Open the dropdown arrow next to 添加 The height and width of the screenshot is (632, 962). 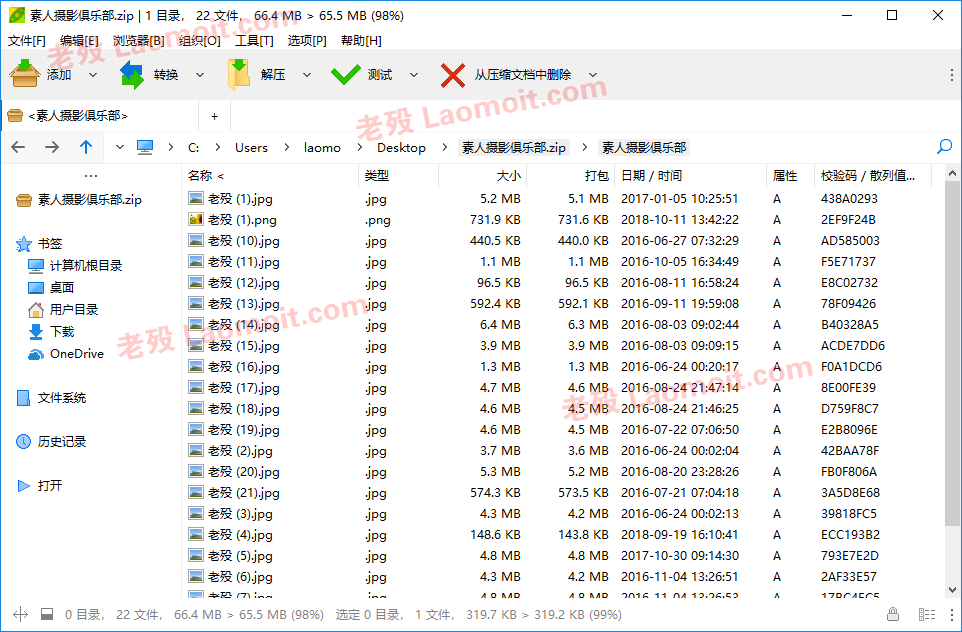93,75
